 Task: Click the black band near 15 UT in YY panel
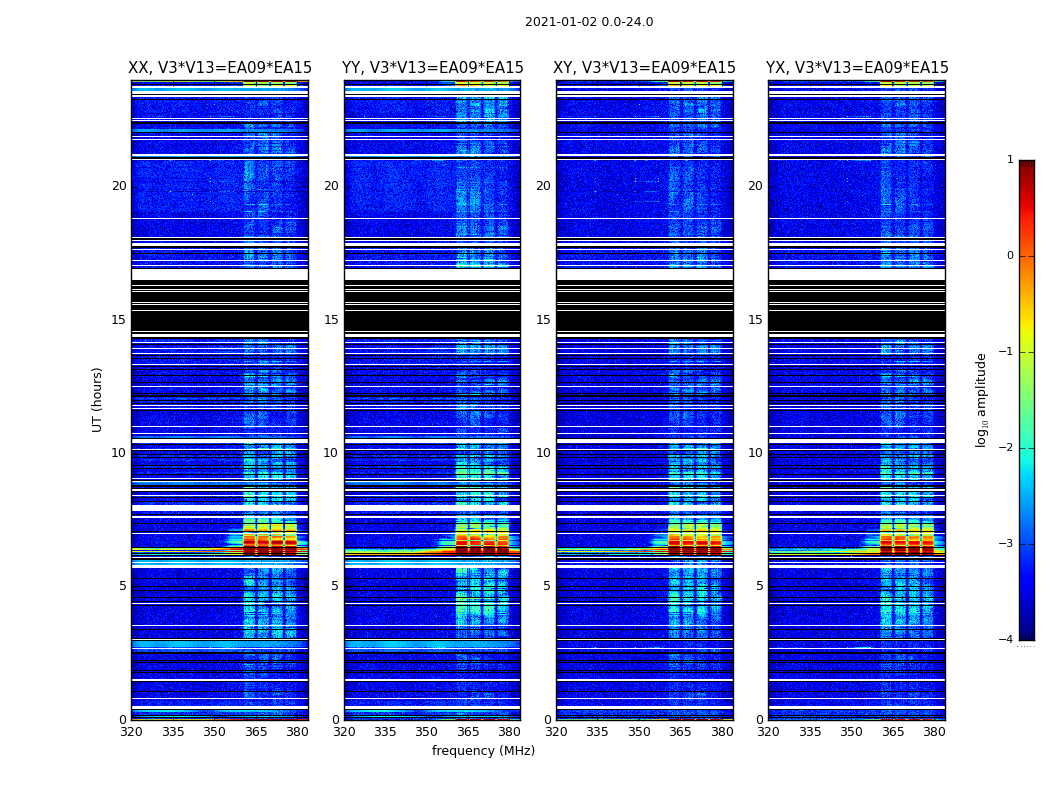point(432,320)
